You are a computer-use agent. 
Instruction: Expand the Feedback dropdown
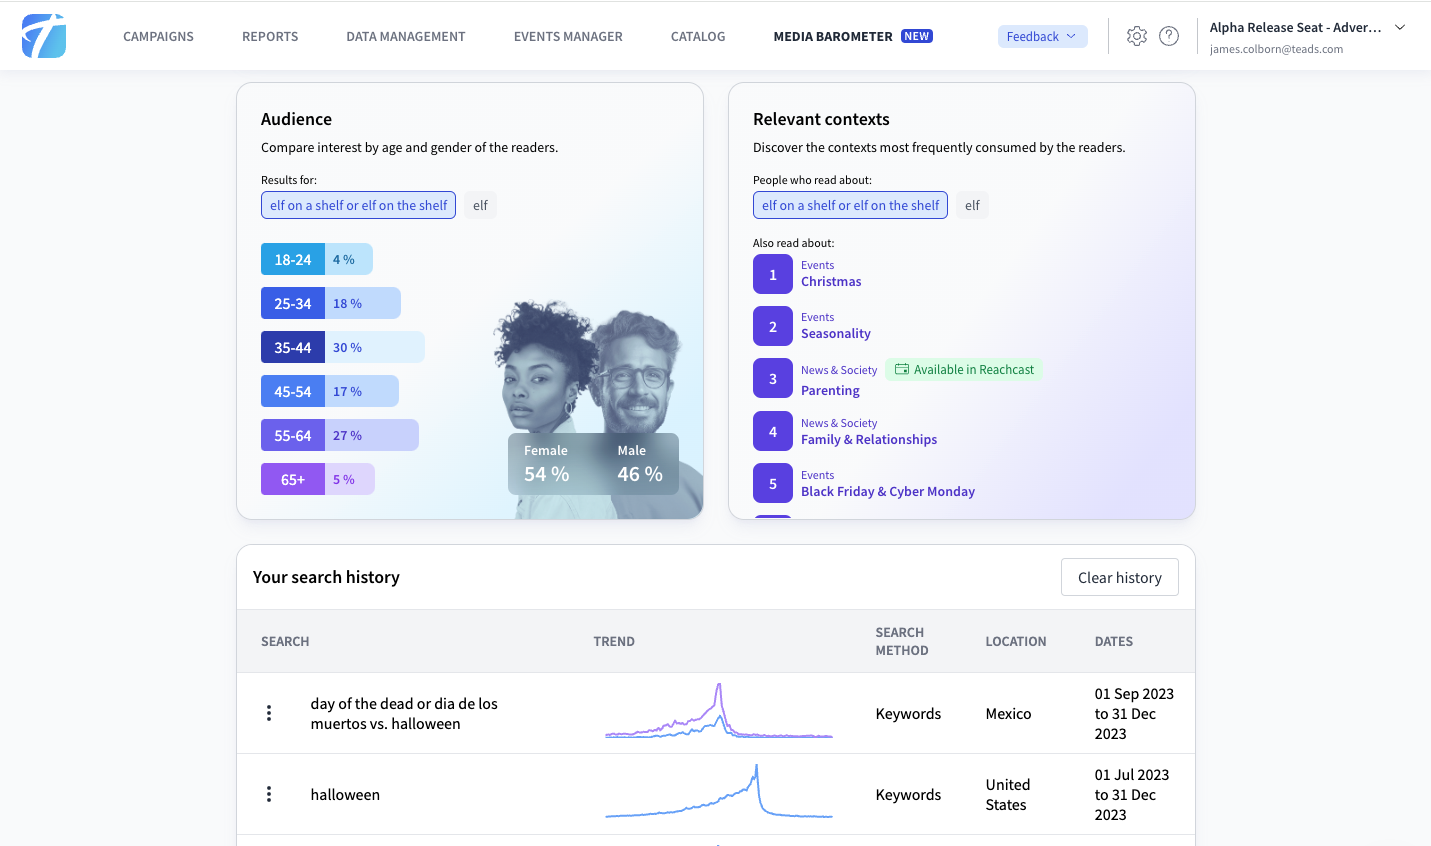point(1042,36)
